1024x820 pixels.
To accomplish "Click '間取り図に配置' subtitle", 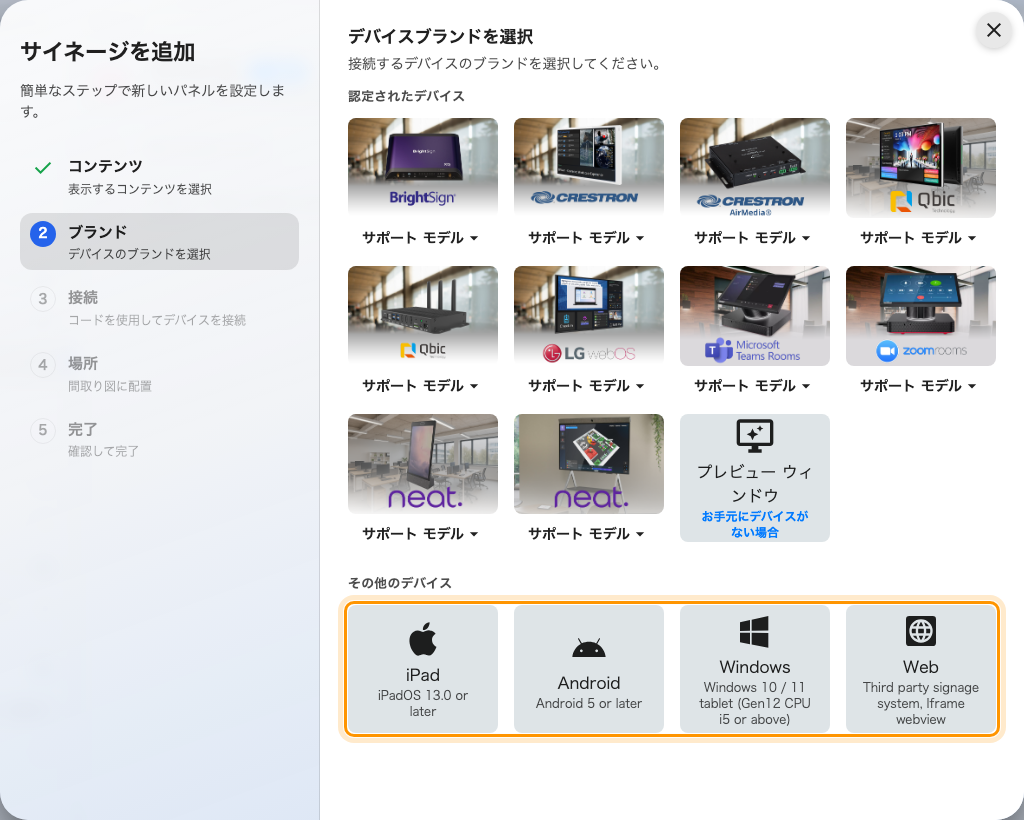I will coord(110,386).
